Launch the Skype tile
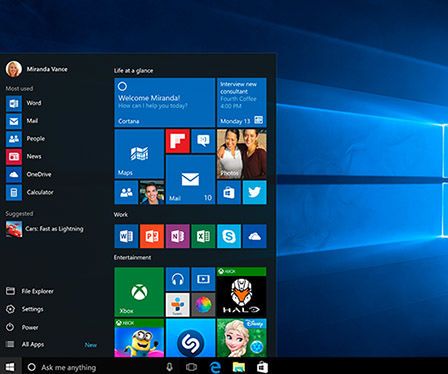The height and width of the screenshot is (374, 448). tap(229, 236)
